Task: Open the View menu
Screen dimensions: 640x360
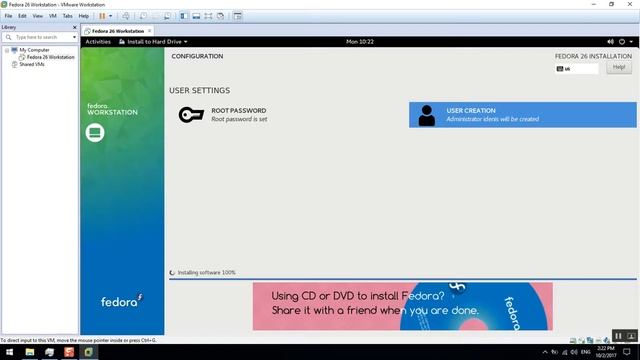Action: (x=38, y=16)
